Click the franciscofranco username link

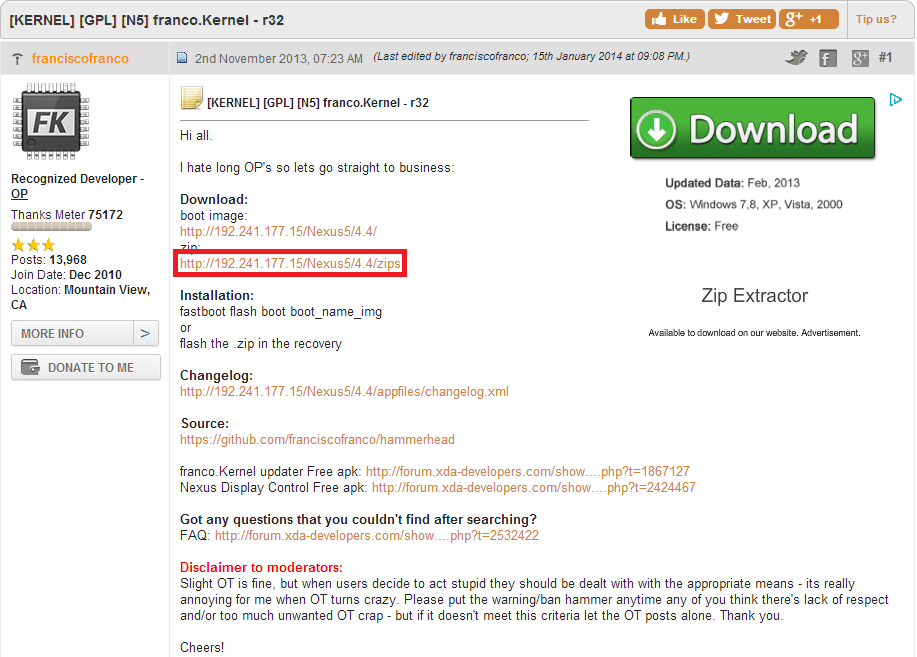80,59
